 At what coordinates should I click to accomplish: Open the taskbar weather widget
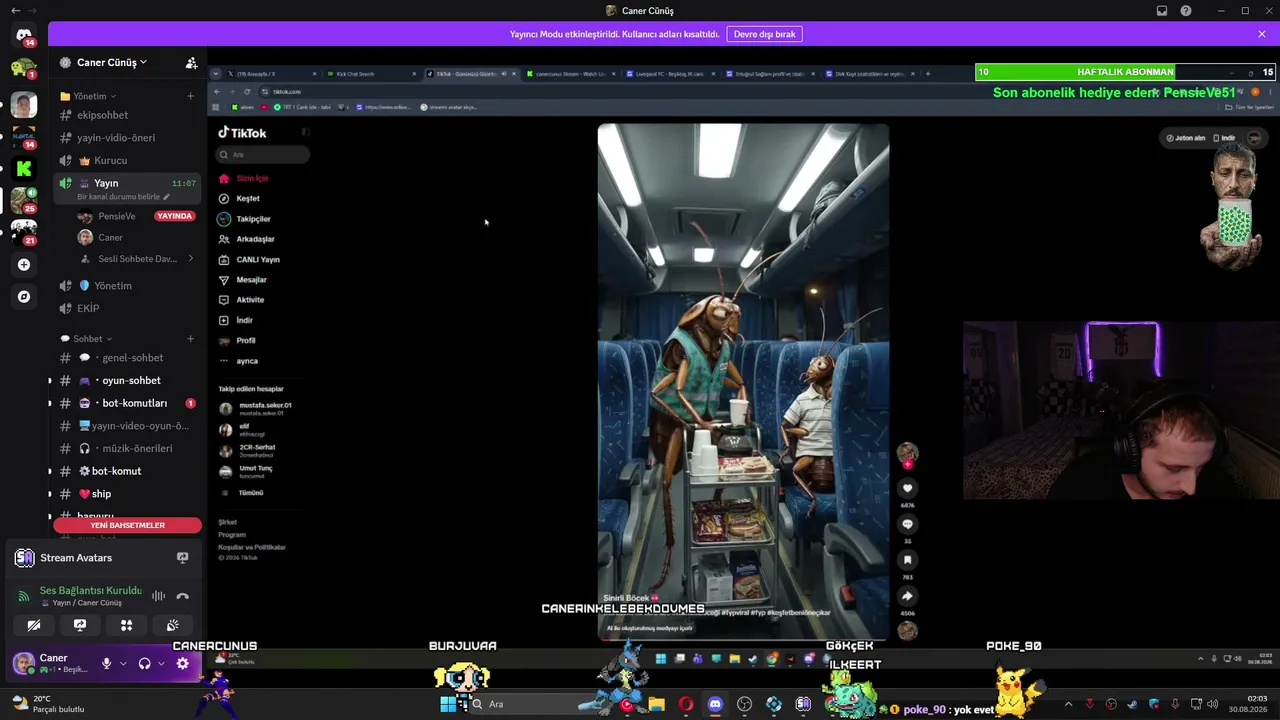click(48, 704)
